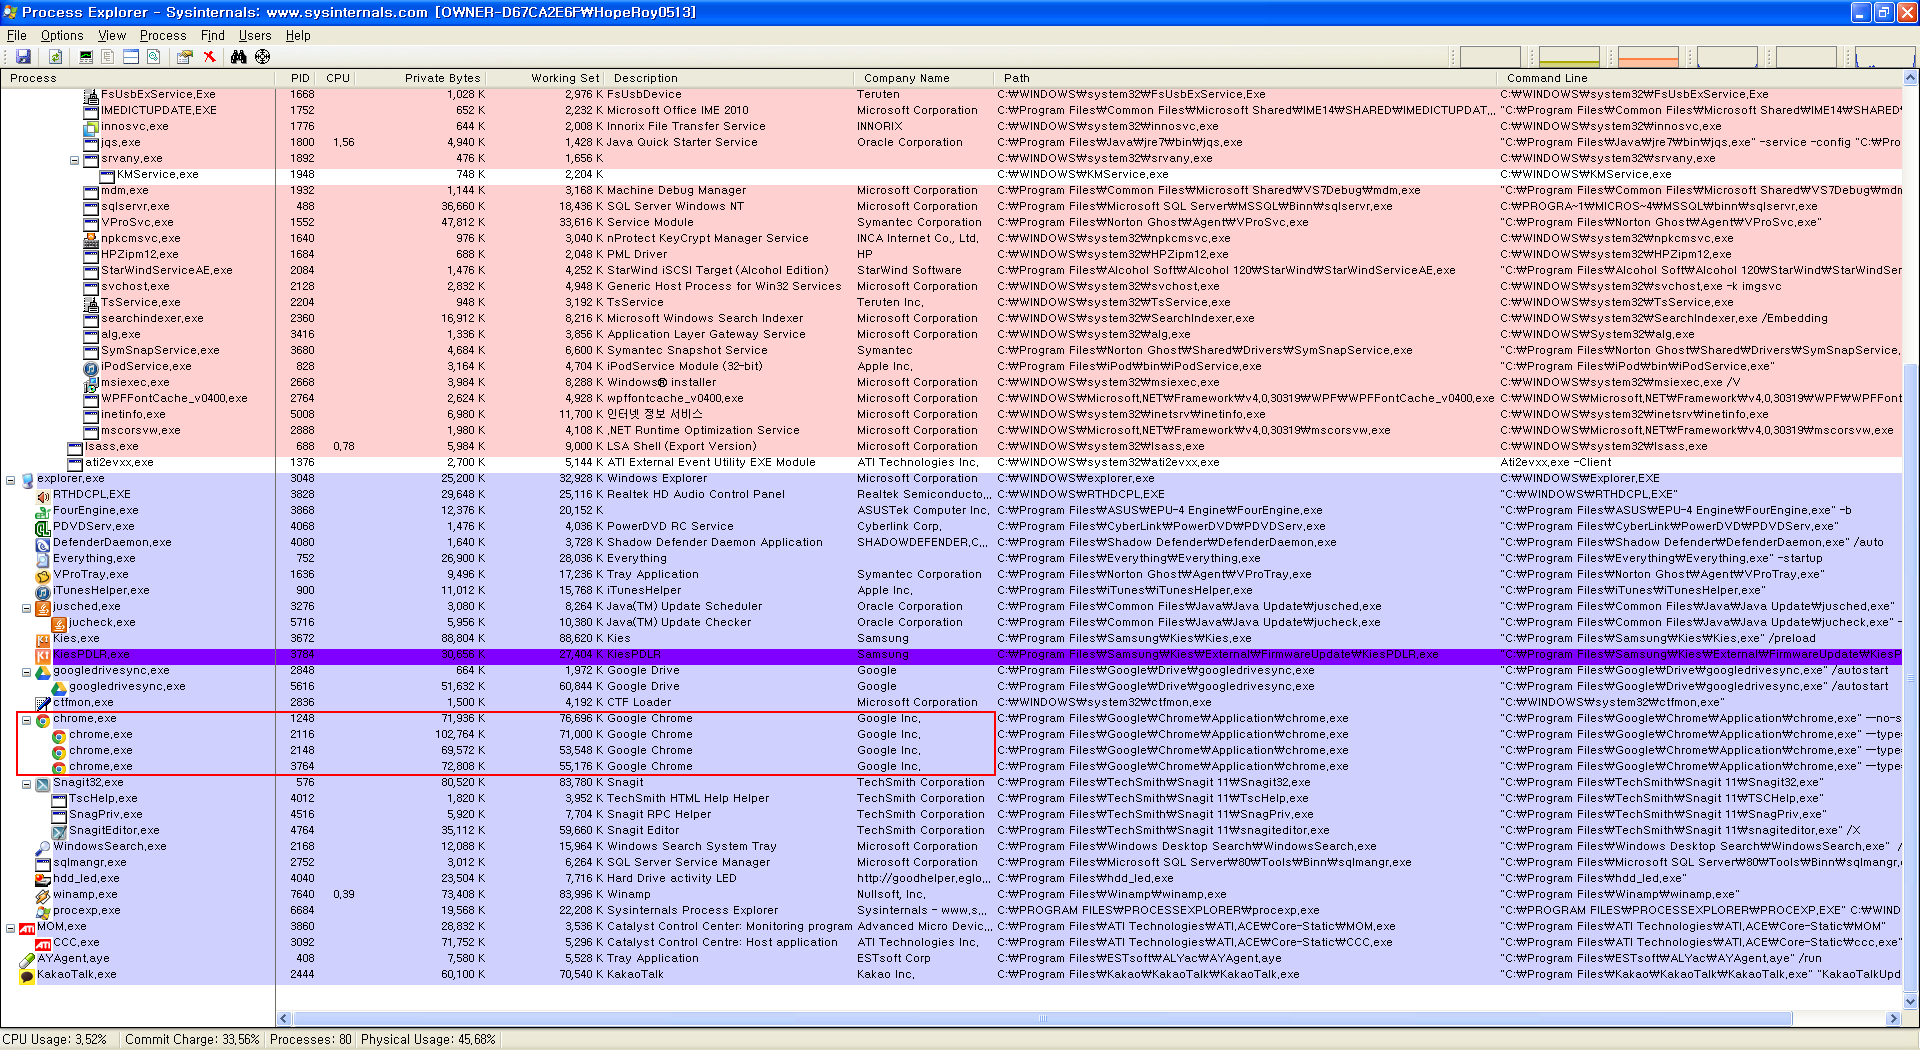
Task: Click the procexp.exe process icon
Action: click(43, 911)
